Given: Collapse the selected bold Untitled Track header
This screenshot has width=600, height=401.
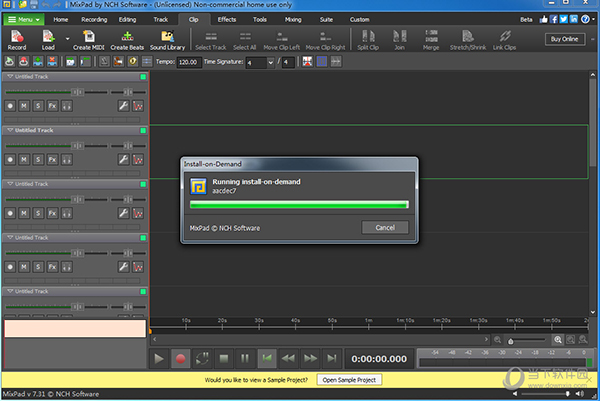Looking at the screenshot, I should click(x=10, y=130).
